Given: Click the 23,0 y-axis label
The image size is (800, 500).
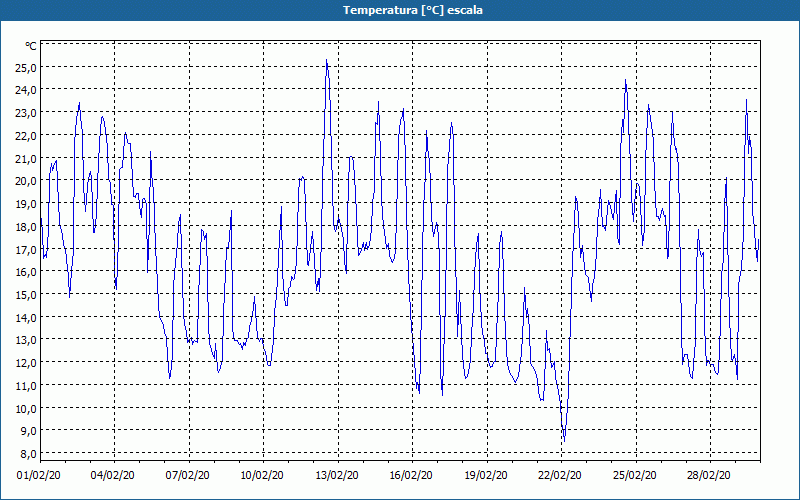Looking at the screenshot, I should coord(25,113).
